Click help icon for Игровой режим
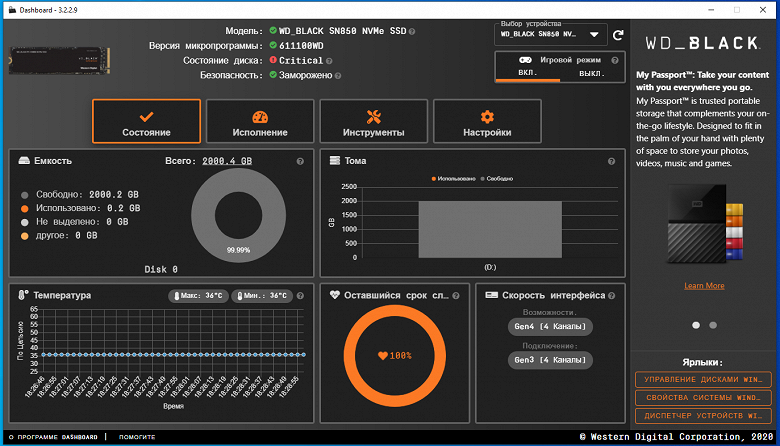The height and width of the screenshot is (446, 780). coord(615,60)
